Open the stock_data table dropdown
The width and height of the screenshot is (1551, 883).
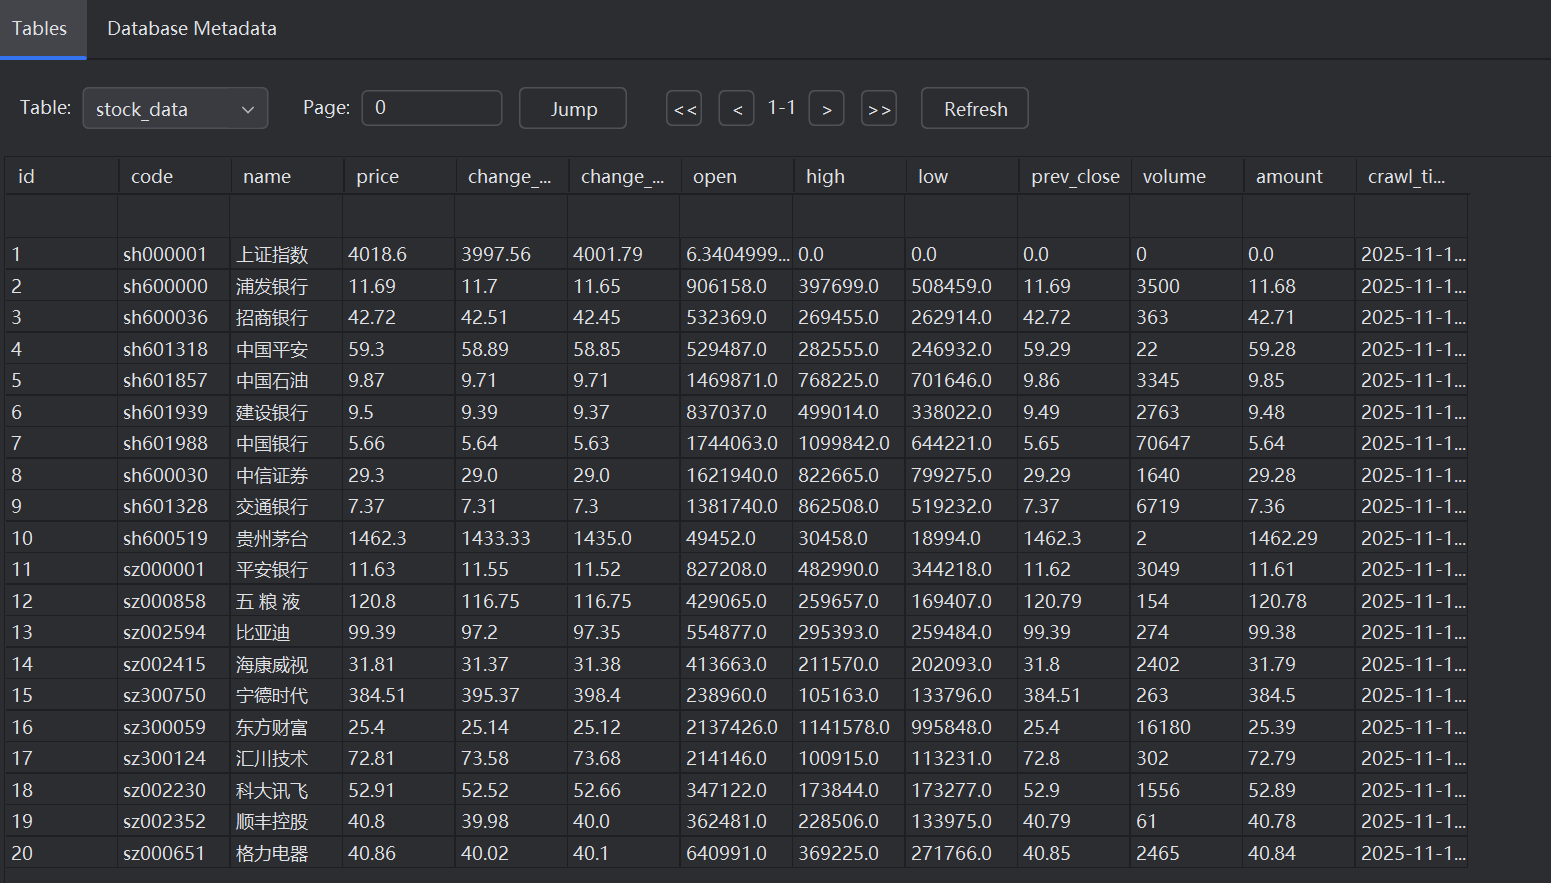point(175,109)
